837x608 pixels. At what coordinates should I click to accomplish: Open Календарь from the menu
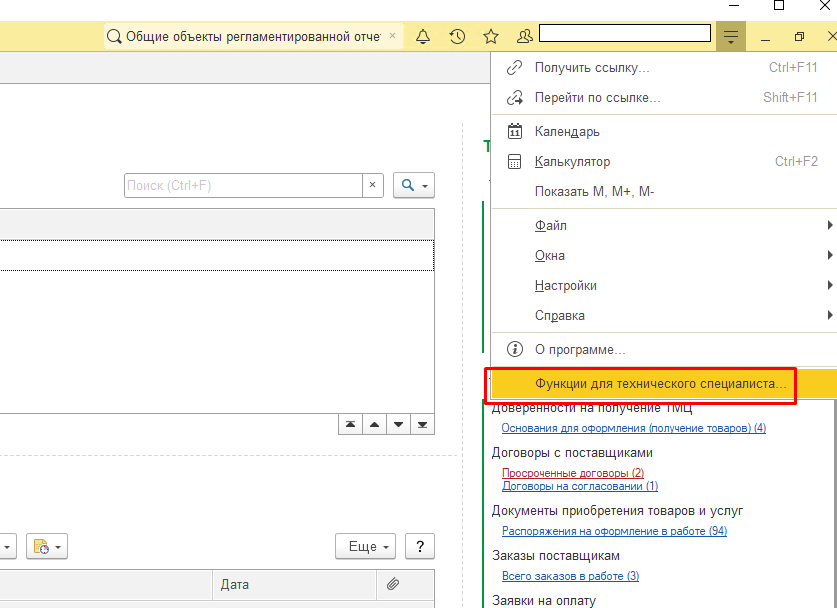664,131
